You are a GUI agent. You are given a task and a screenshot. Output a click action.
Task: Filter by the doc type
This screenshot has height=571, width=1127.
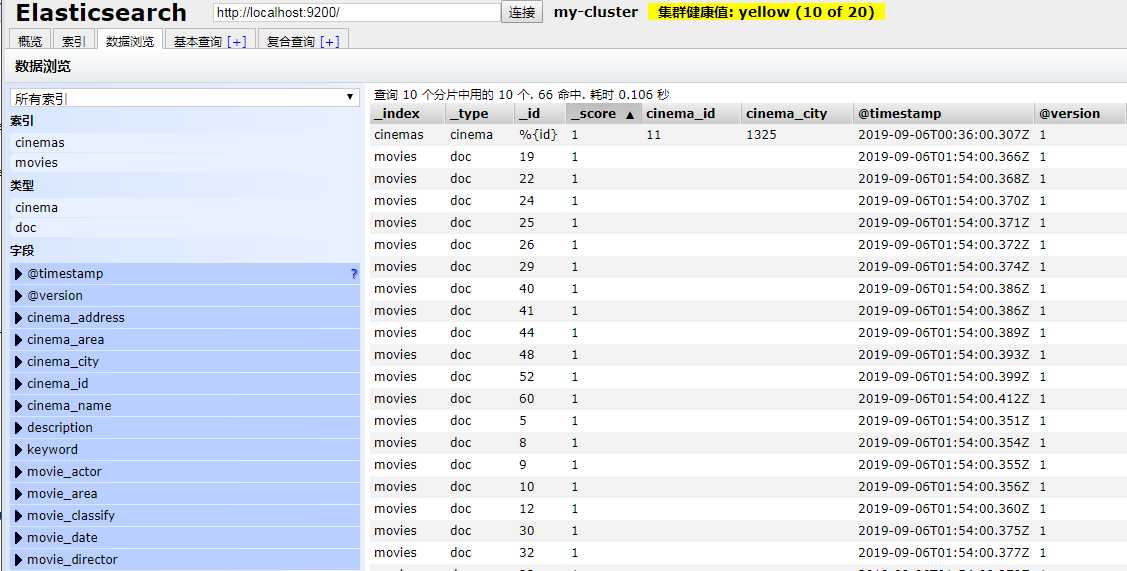click(185, 227)
